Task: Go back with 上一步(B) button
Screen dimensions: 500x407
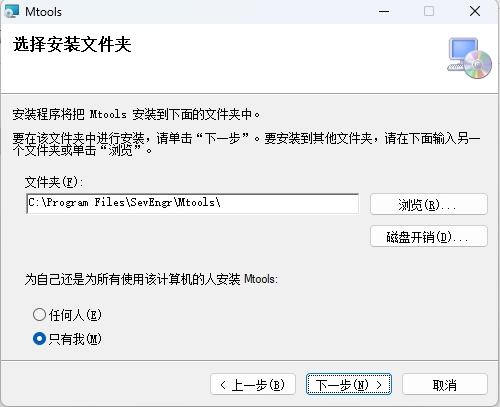Action: (x=253, y=384)
